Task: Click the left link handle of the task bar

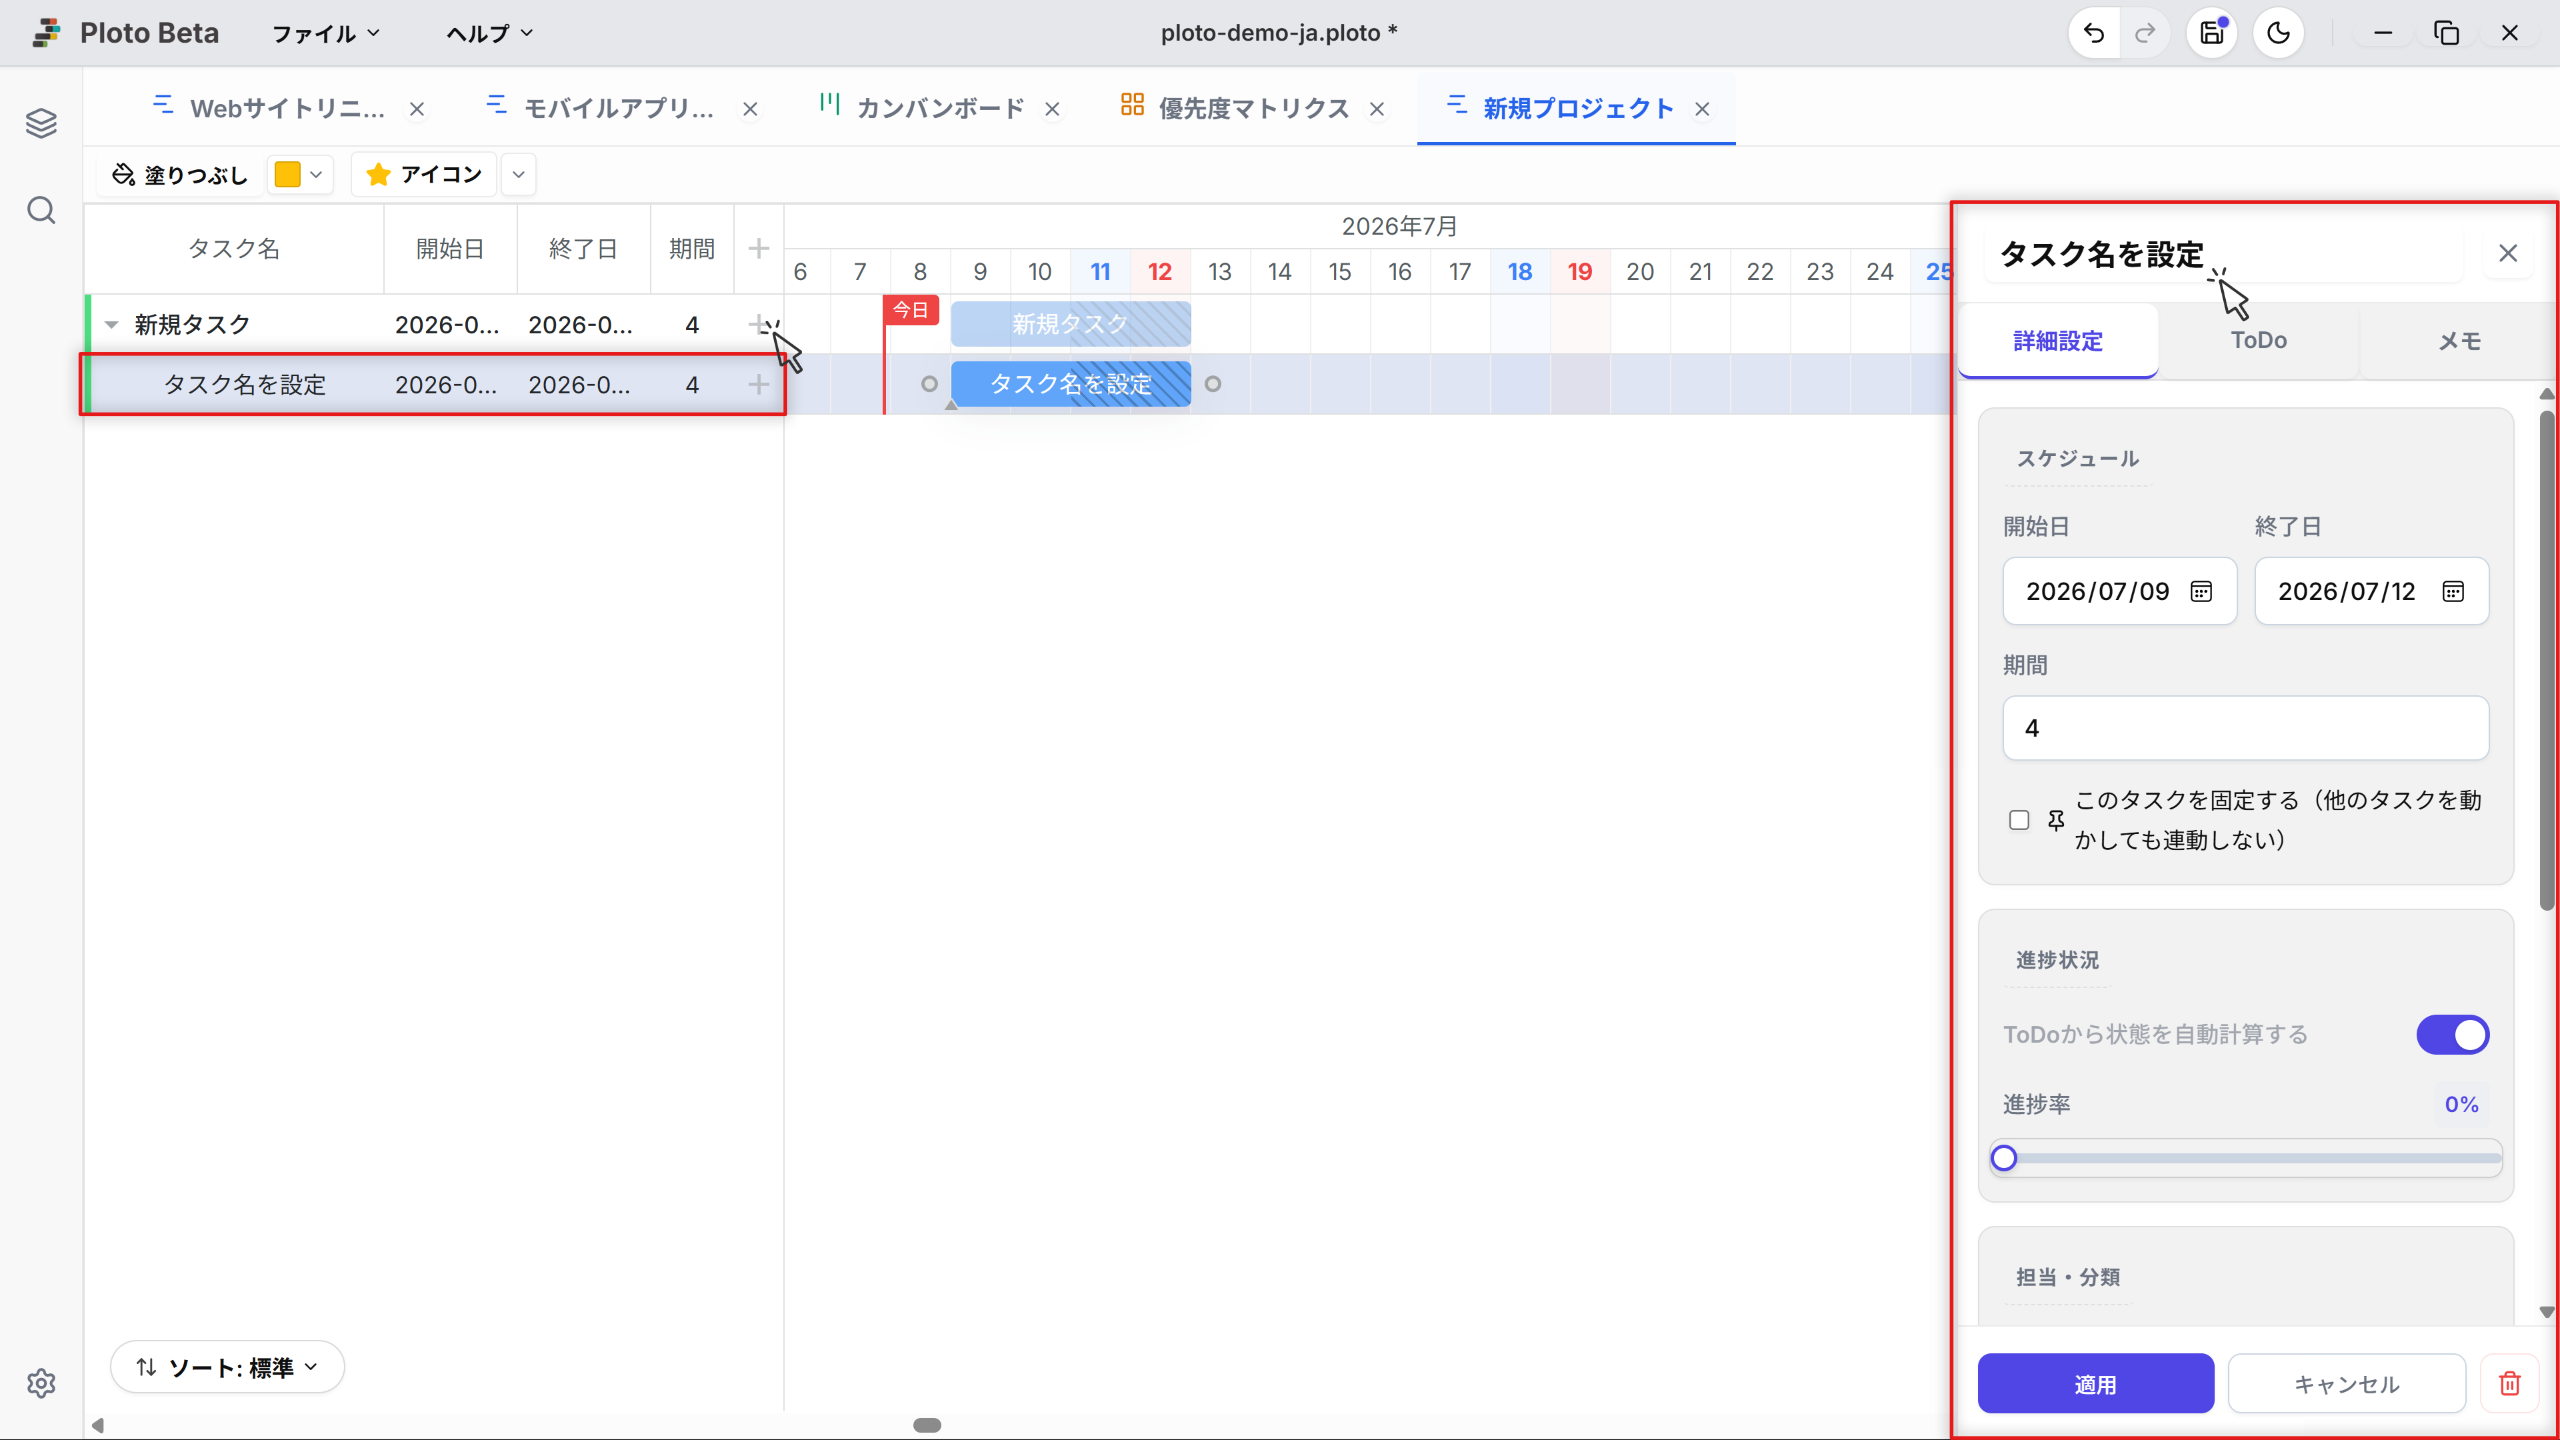Action: tap(929, 384)
